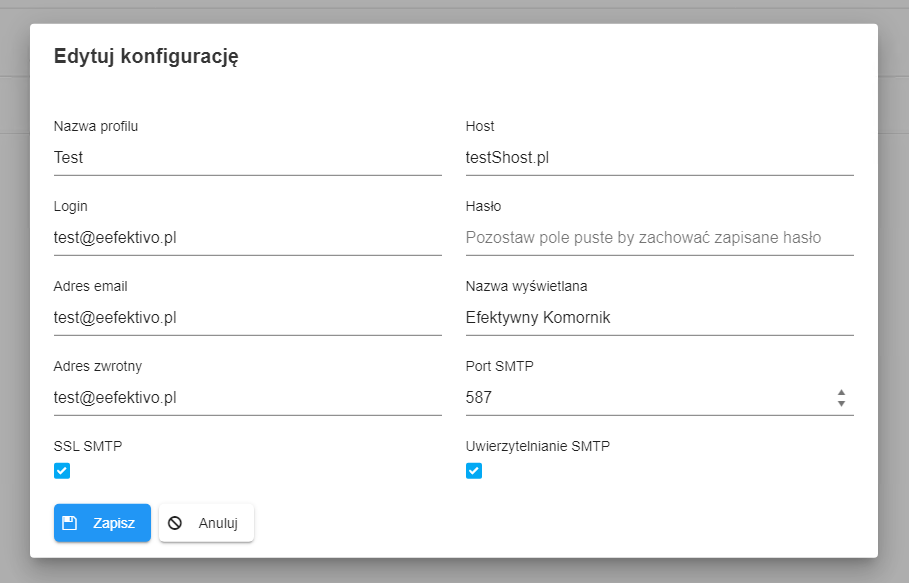Focus the Nazwa profilu field

[x=248, y=158]
